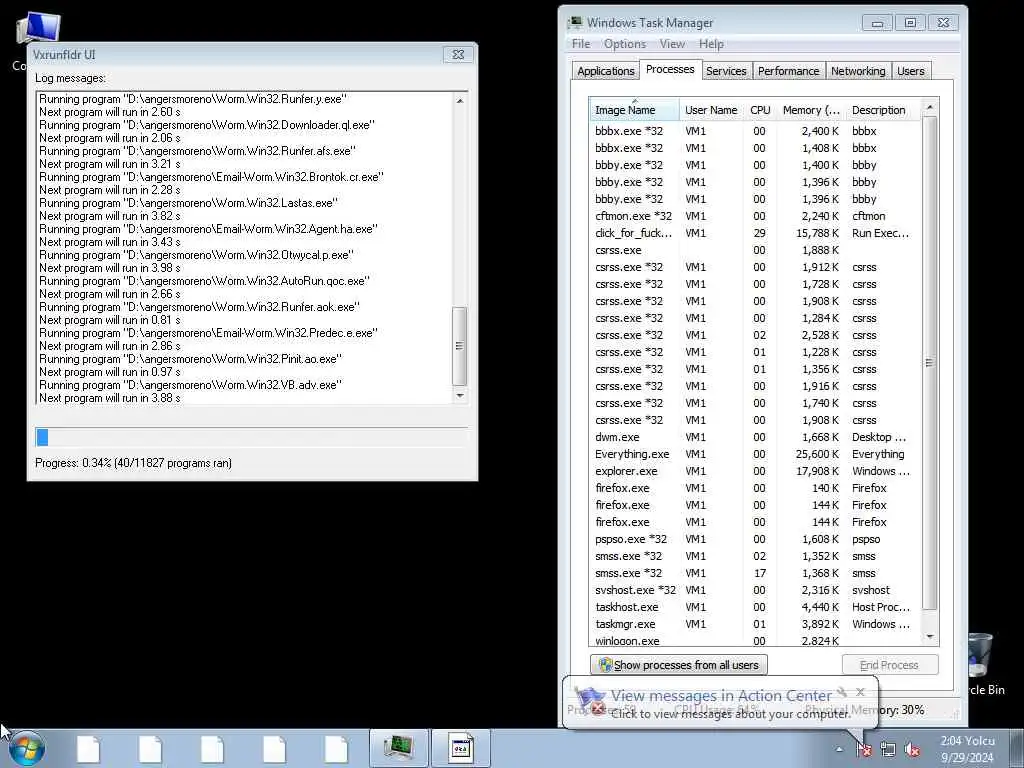
Task: Open Task Manager taskbar icon
Action: pos(398,748)
